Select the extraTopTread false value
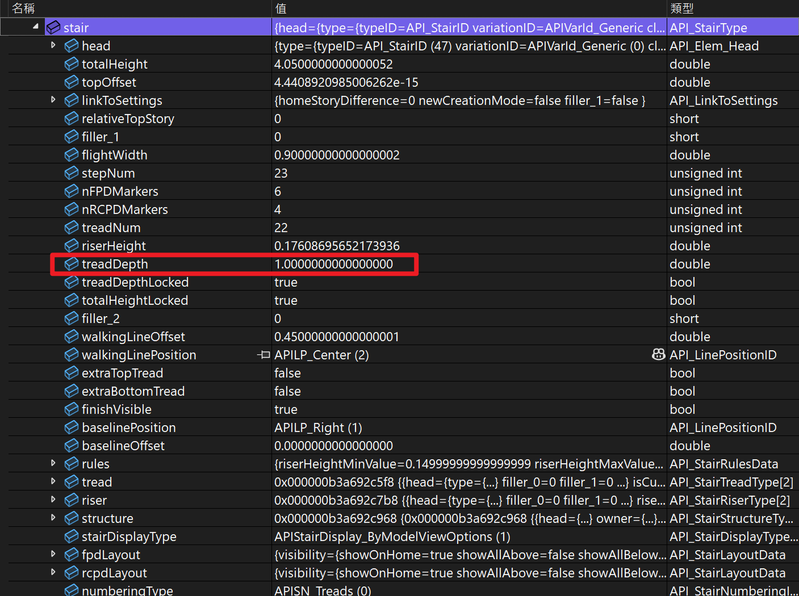 click(x=287, y=373)
